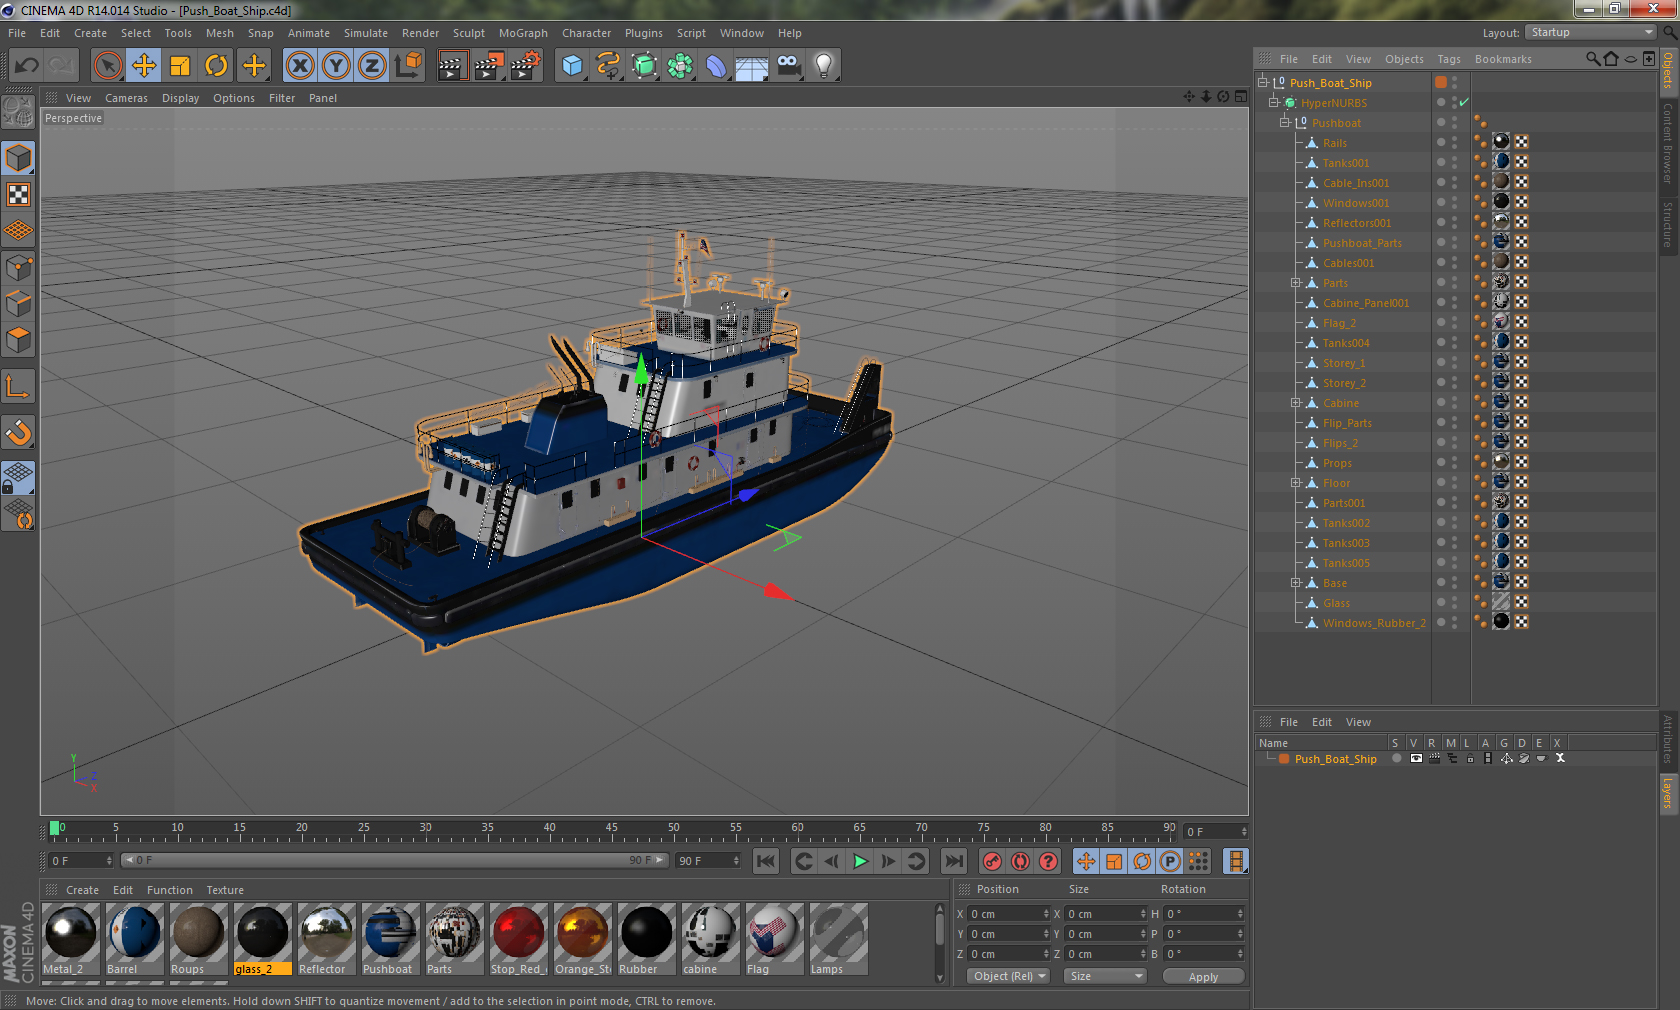Open material manager Texture menu
This screenshot has height=1010, width=1680.
click(225, 890)
